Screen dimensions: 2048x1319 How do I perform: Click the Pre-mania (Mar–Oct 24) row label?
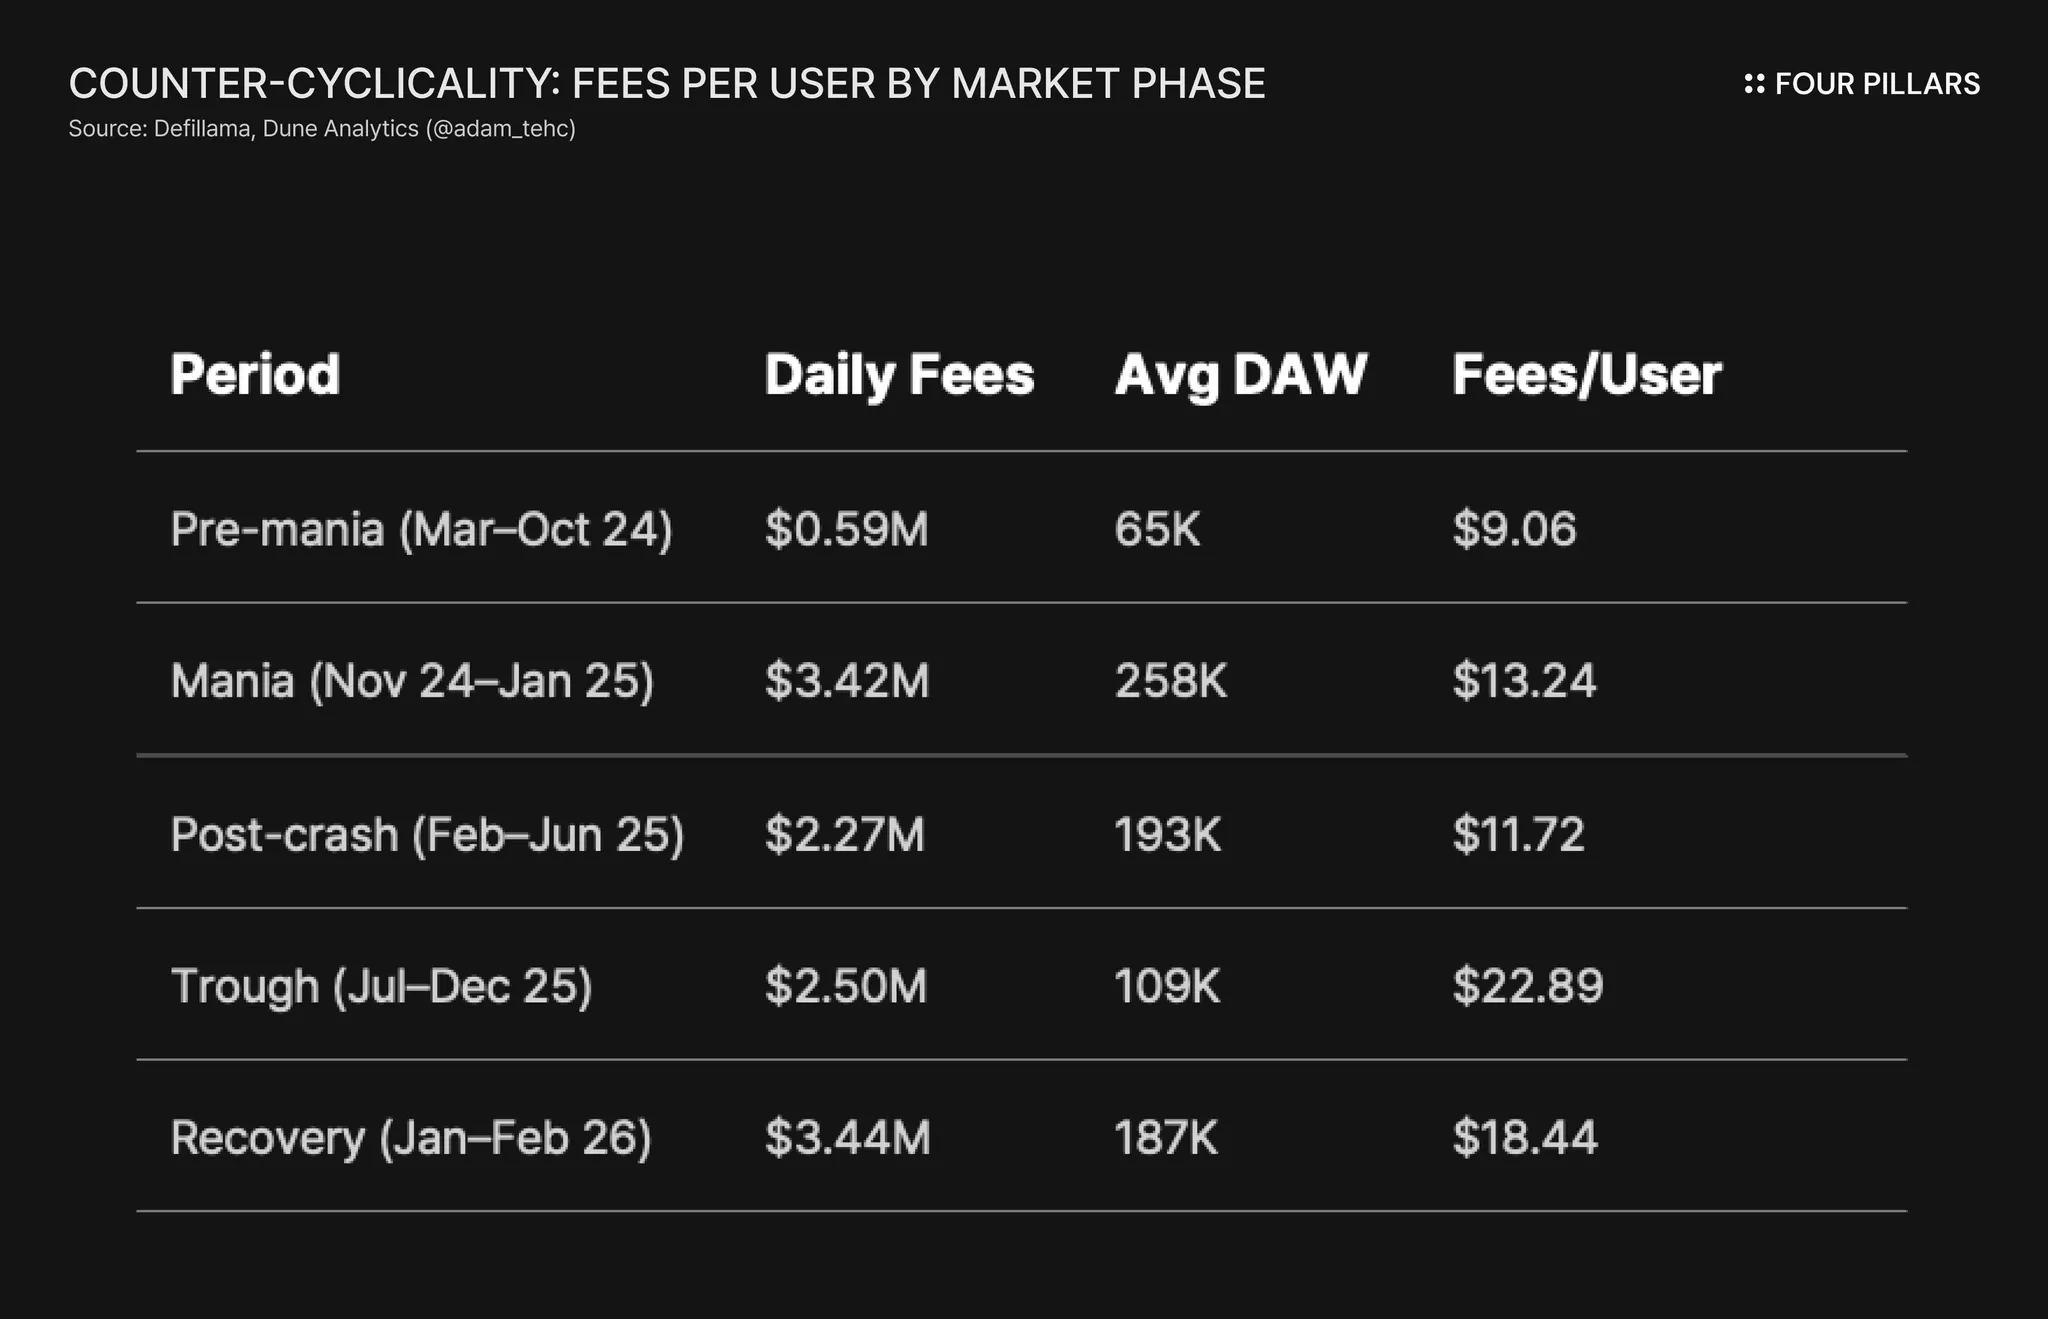[x=421, y=529]
